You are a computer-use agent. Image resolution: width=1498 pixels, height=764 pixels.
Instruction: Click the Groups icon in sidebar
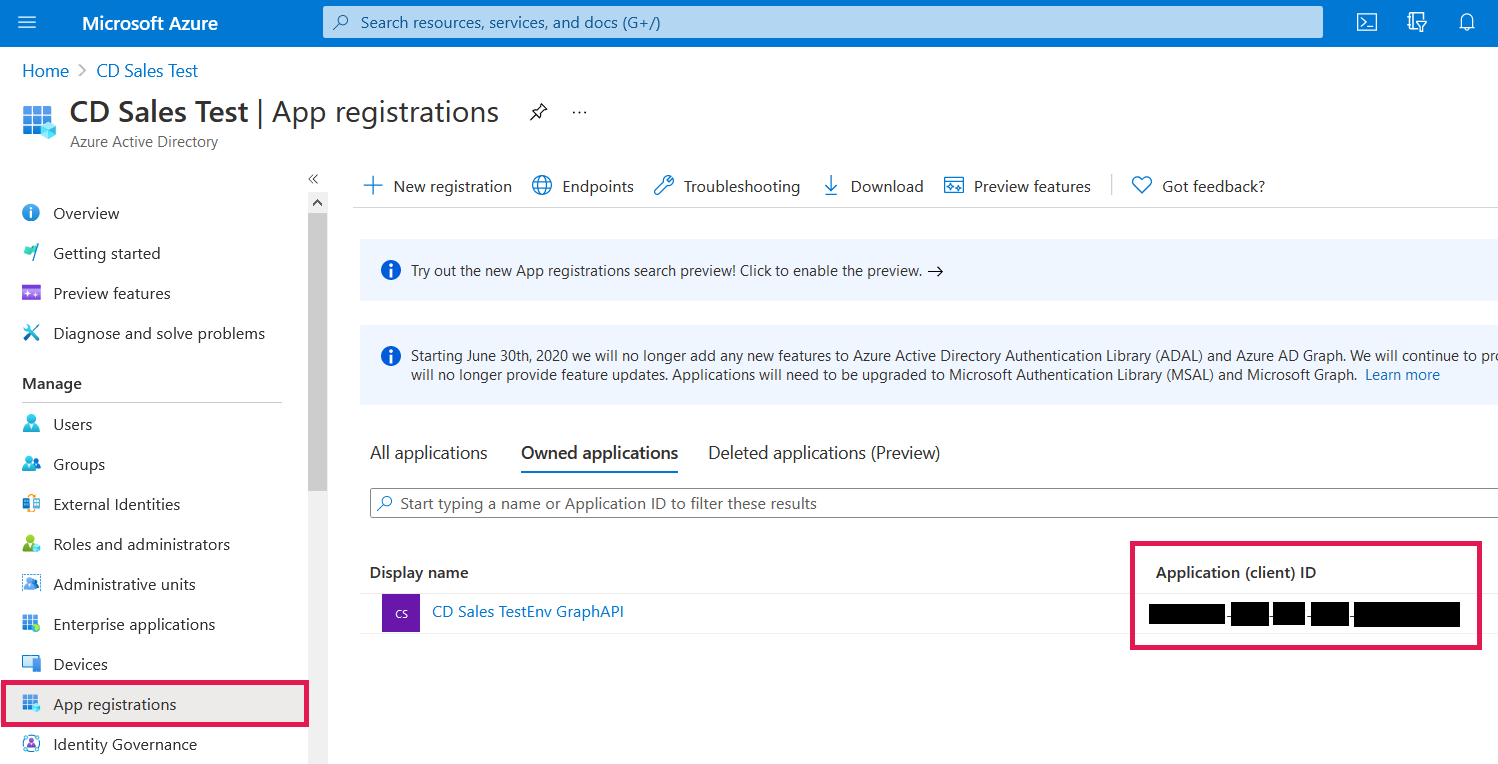[x=31, y=464]
